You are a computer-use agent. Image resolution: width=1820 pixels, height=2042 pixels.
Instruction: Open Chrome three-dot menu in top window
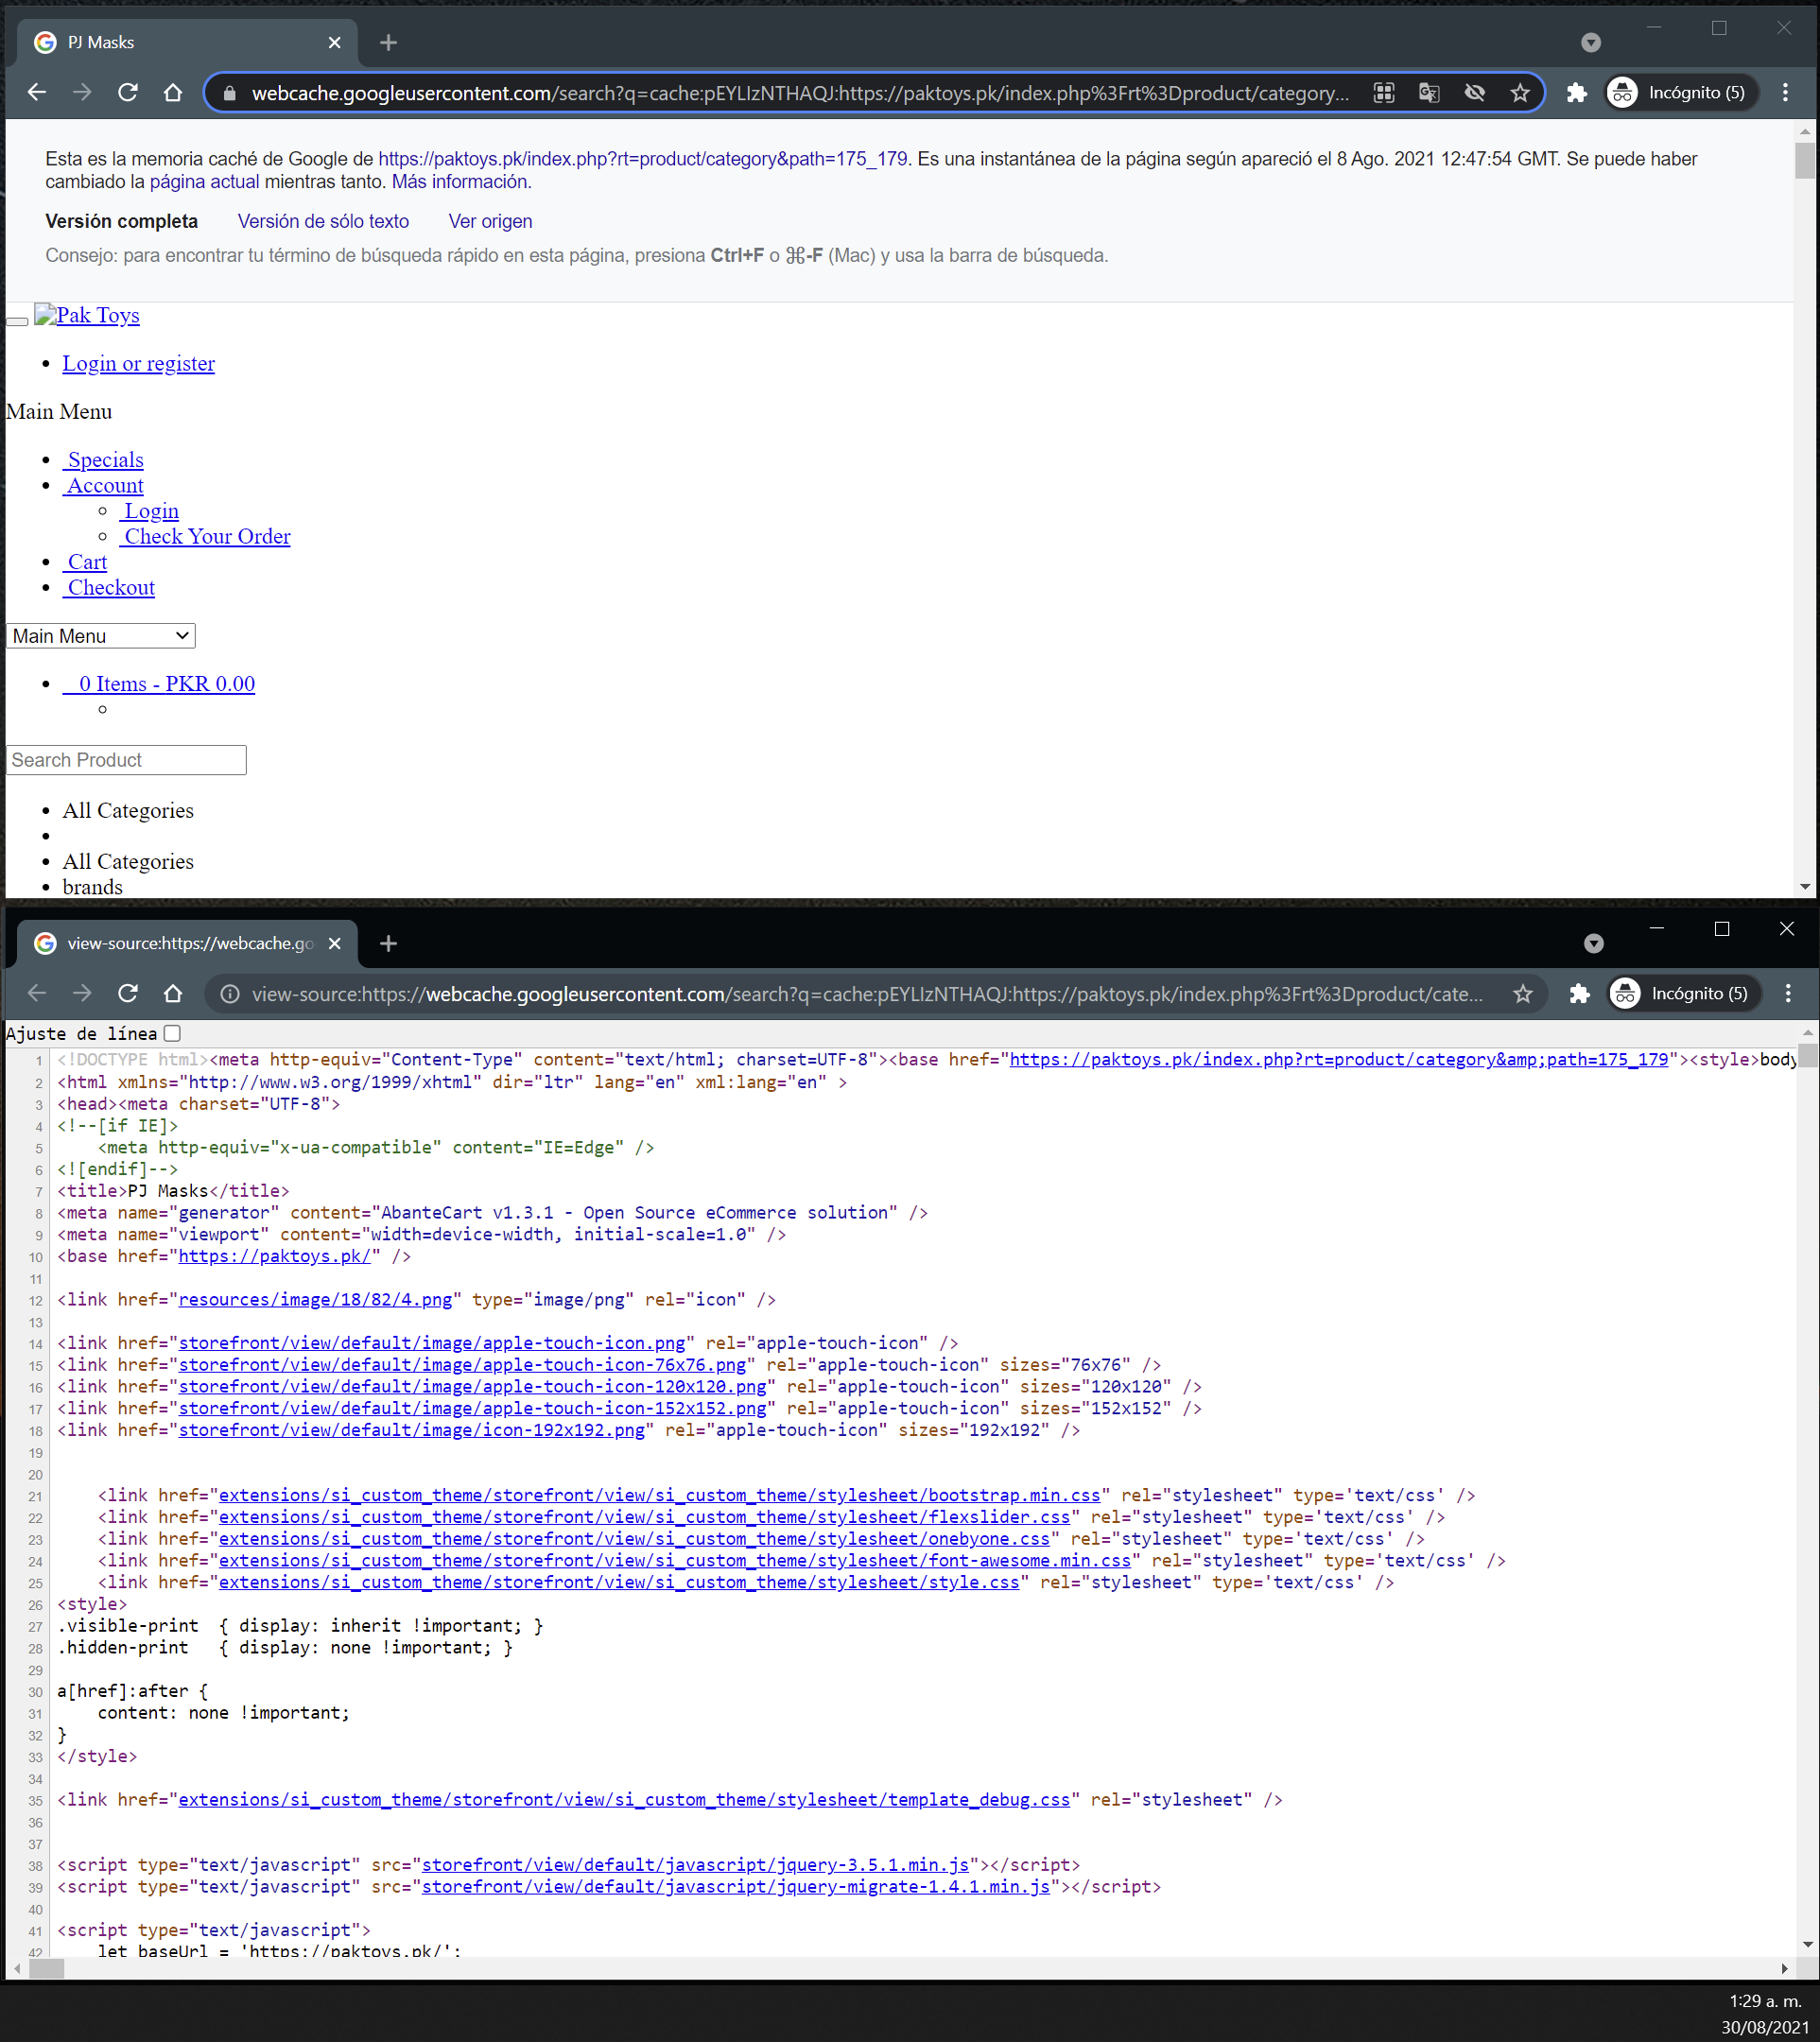tap(1785, 93)
